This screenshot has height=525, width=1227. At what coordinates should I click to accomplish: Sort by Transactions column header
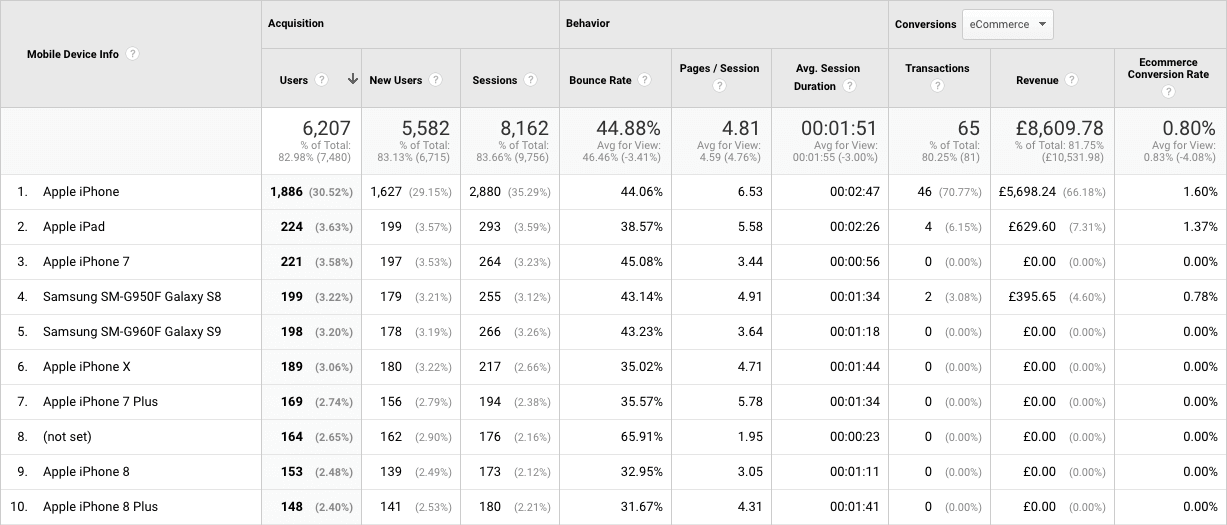(937, 68)
